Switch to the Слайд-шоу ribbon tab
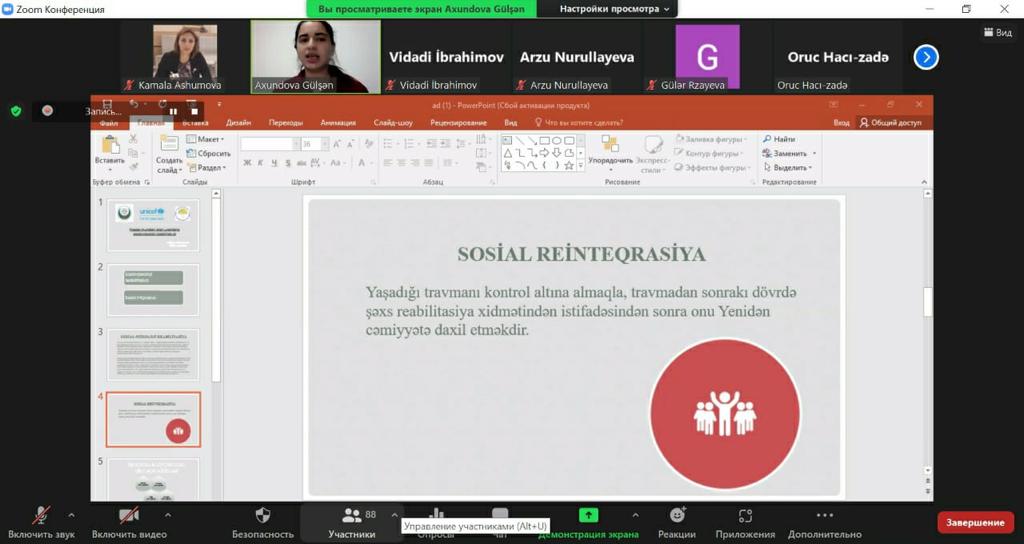This screenshot has height=544, width=1024. pyautogui.click(x=393, y=123)
